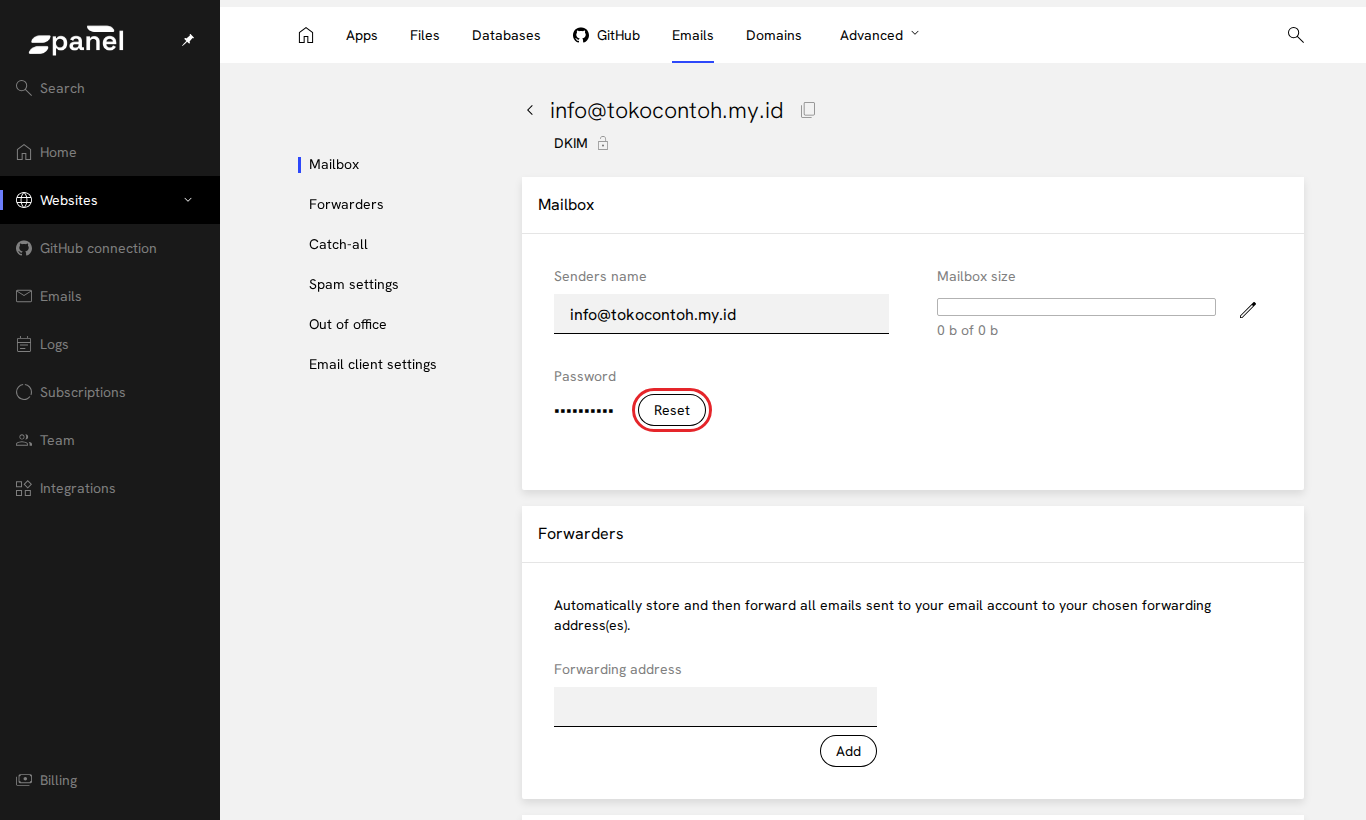Open the Advanced dropdown menu
The width and height of the screenshot is (1366, 820).
pyautogui.click(x=879, y=35)
